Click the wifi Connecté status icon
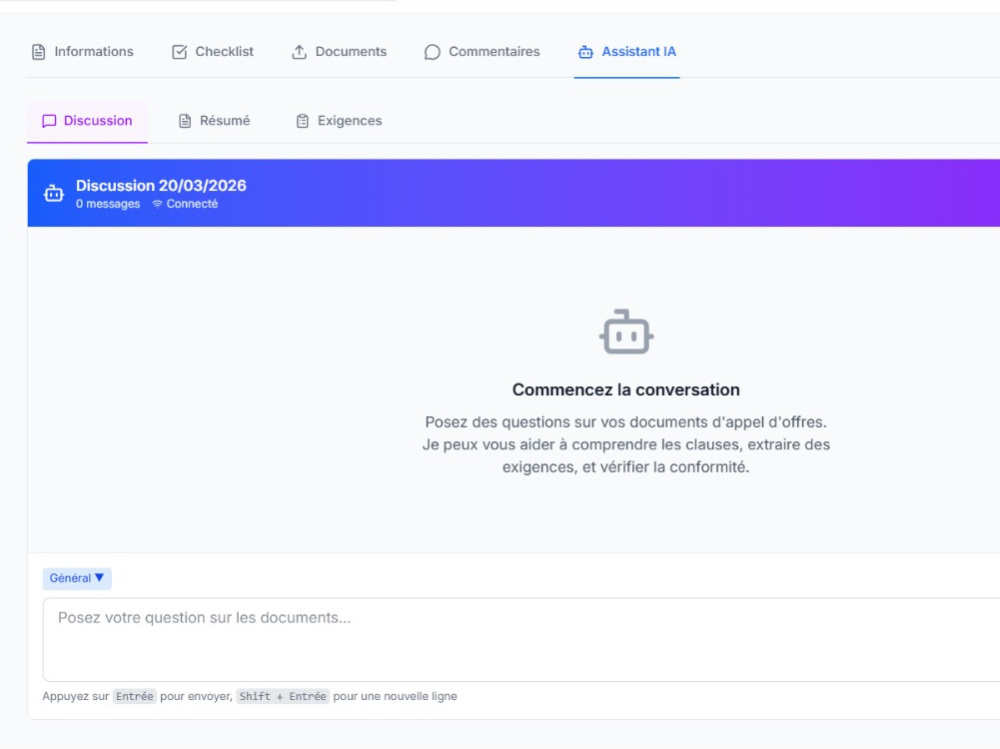 pos(157,204)
